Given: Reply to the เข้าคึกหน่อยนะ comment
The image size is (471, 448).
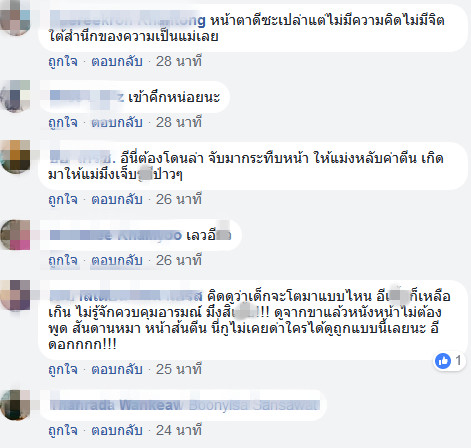Looking at the screenshot, I should [117, 123].
